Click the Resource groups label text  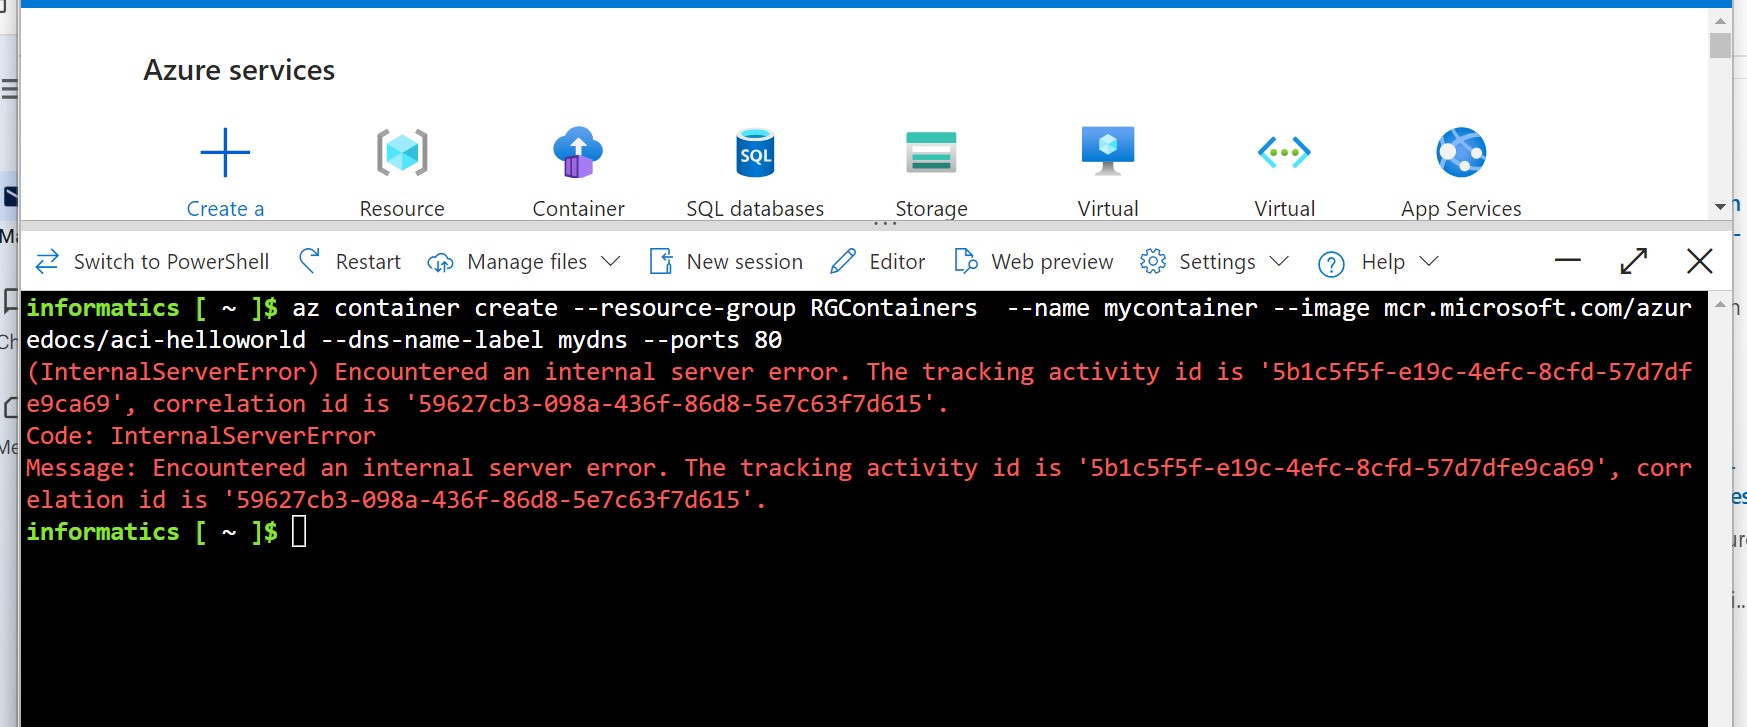tap(402, 208)
